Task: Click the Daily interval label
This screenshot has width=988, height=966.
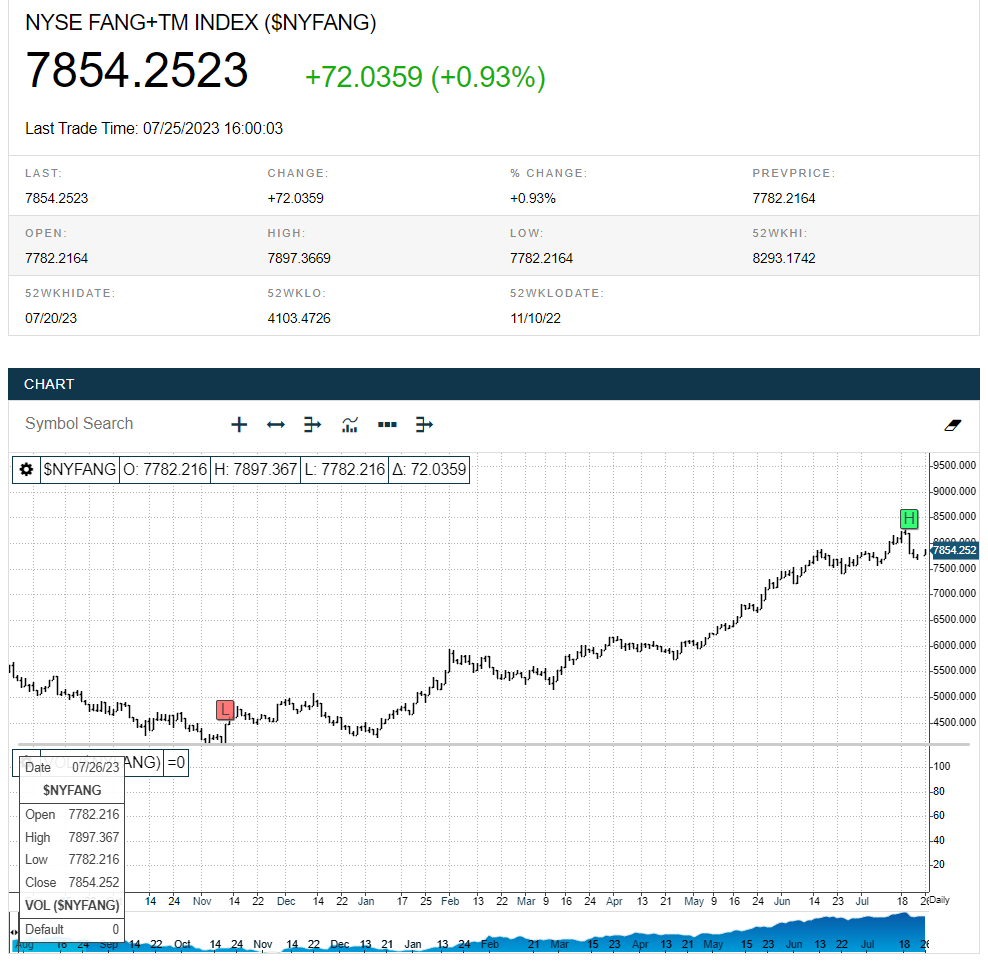Action: (939, 900)
